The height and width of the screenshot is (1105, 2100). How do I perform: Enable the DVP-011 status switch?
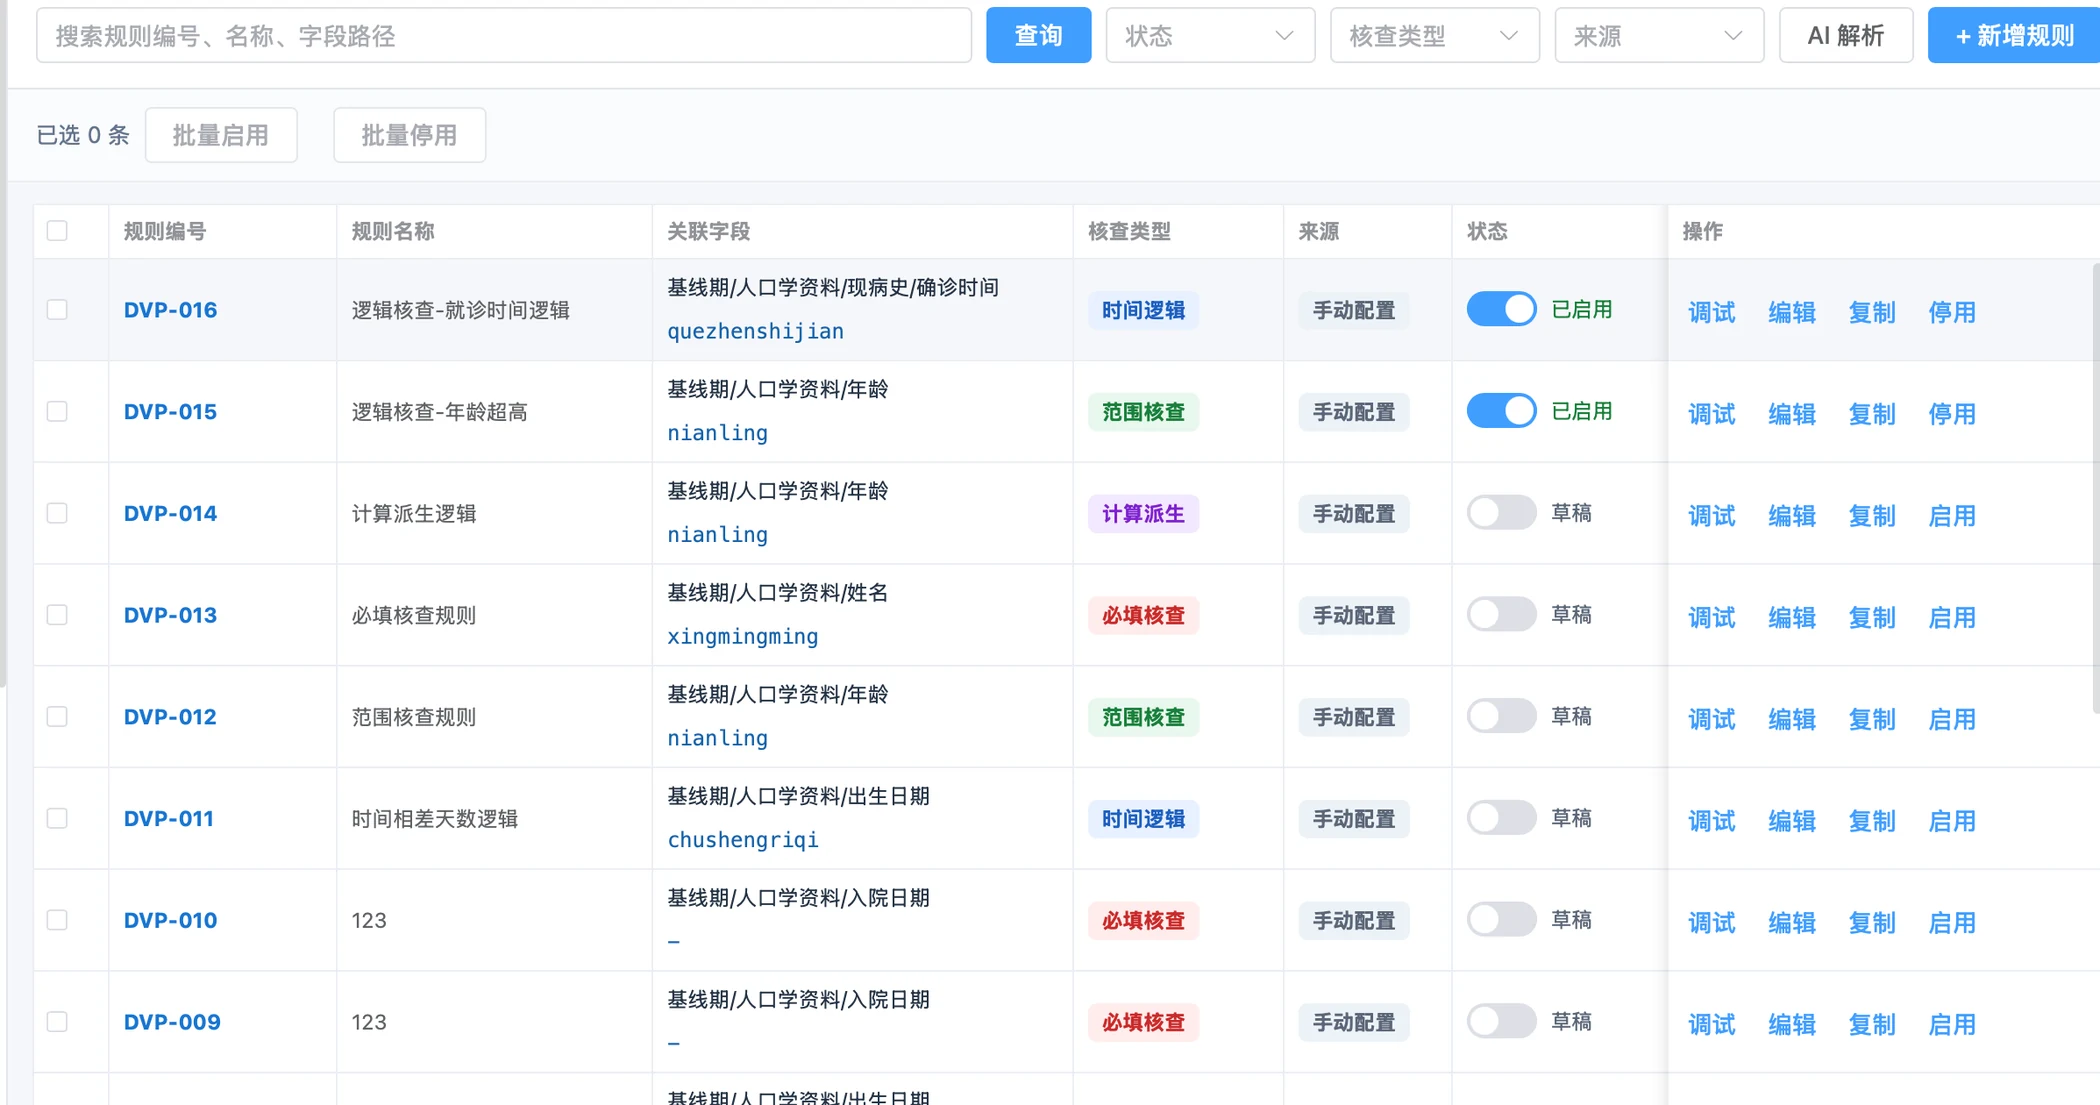coord(1501,818)
